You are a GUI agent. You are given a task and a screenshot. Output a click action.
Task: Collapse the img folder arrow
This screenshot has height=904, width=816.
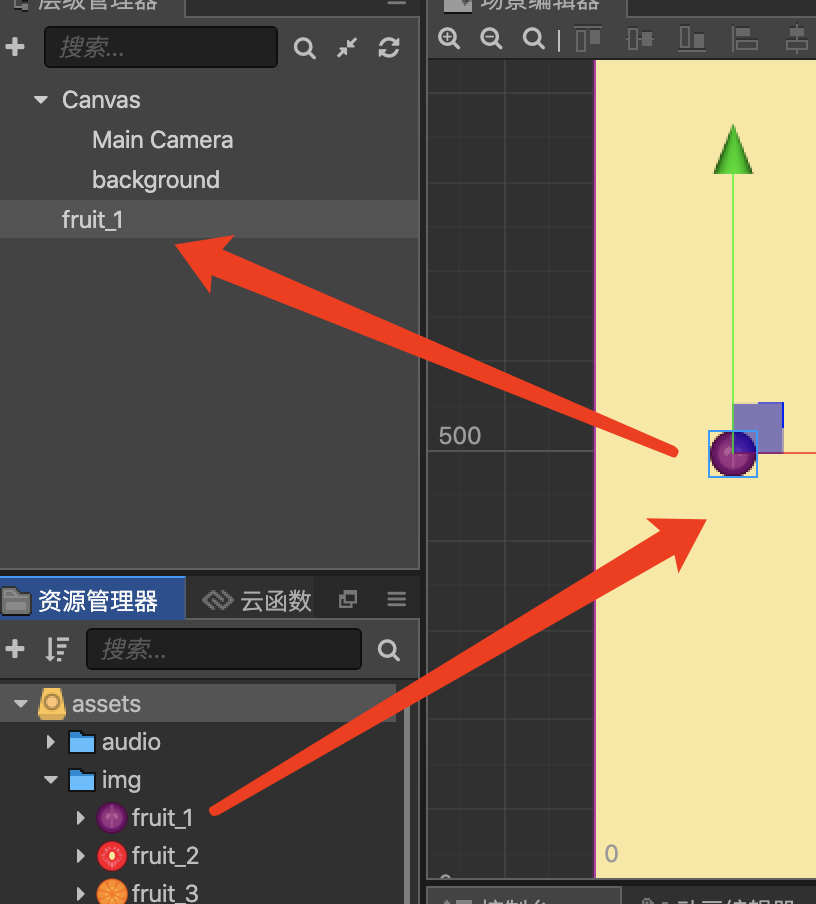(x=51, y=780)
